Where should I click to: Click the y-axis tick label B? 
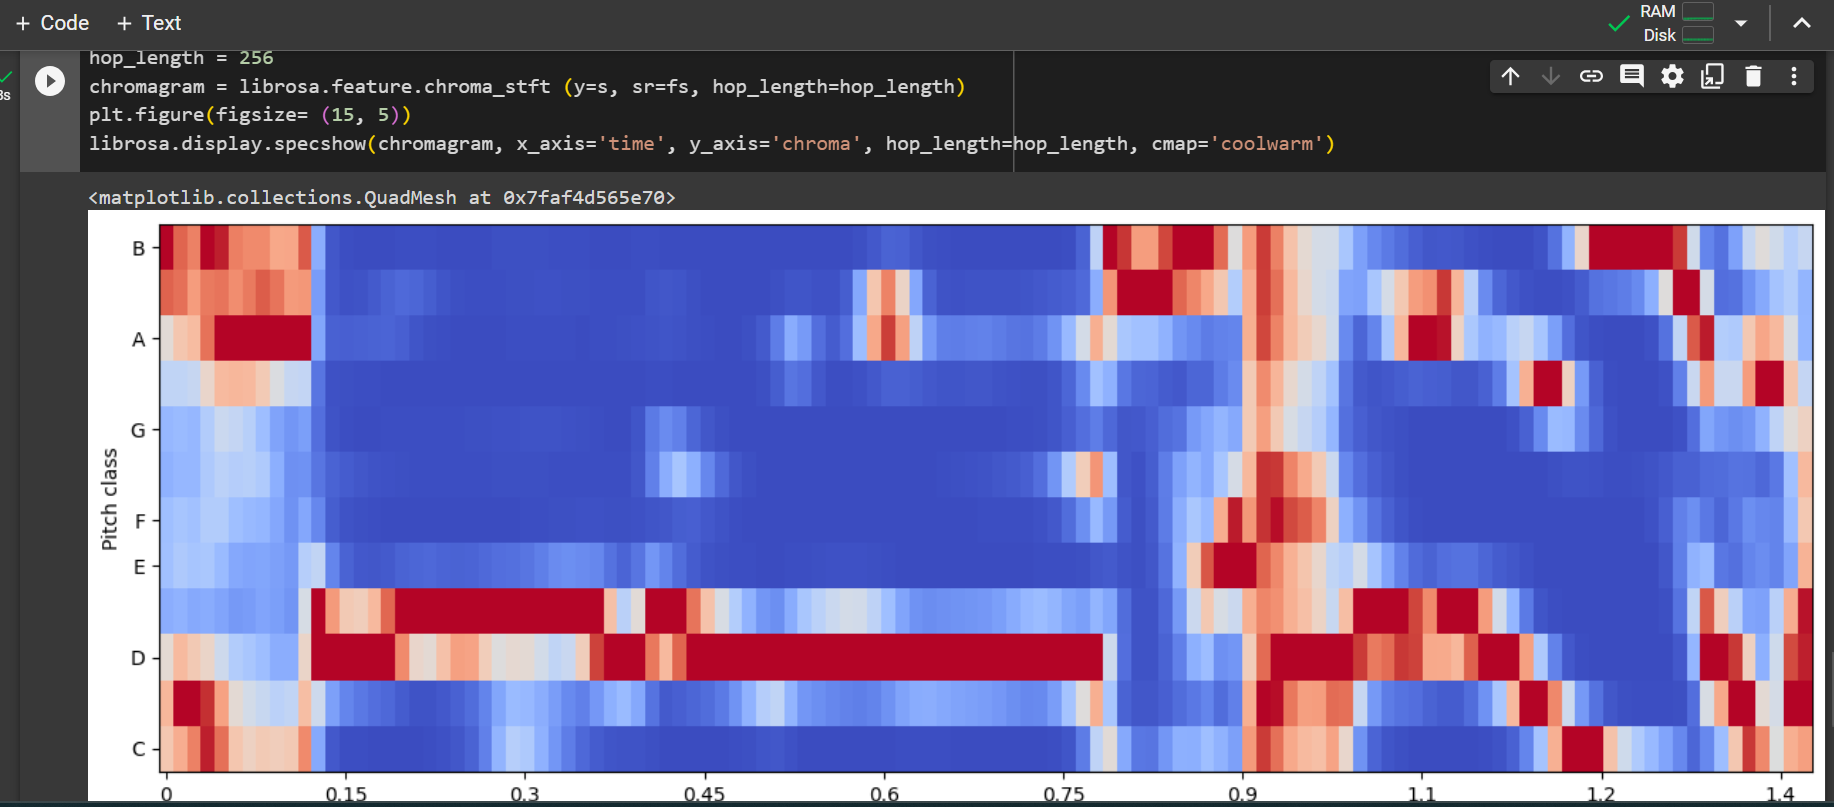click(139, 248)
